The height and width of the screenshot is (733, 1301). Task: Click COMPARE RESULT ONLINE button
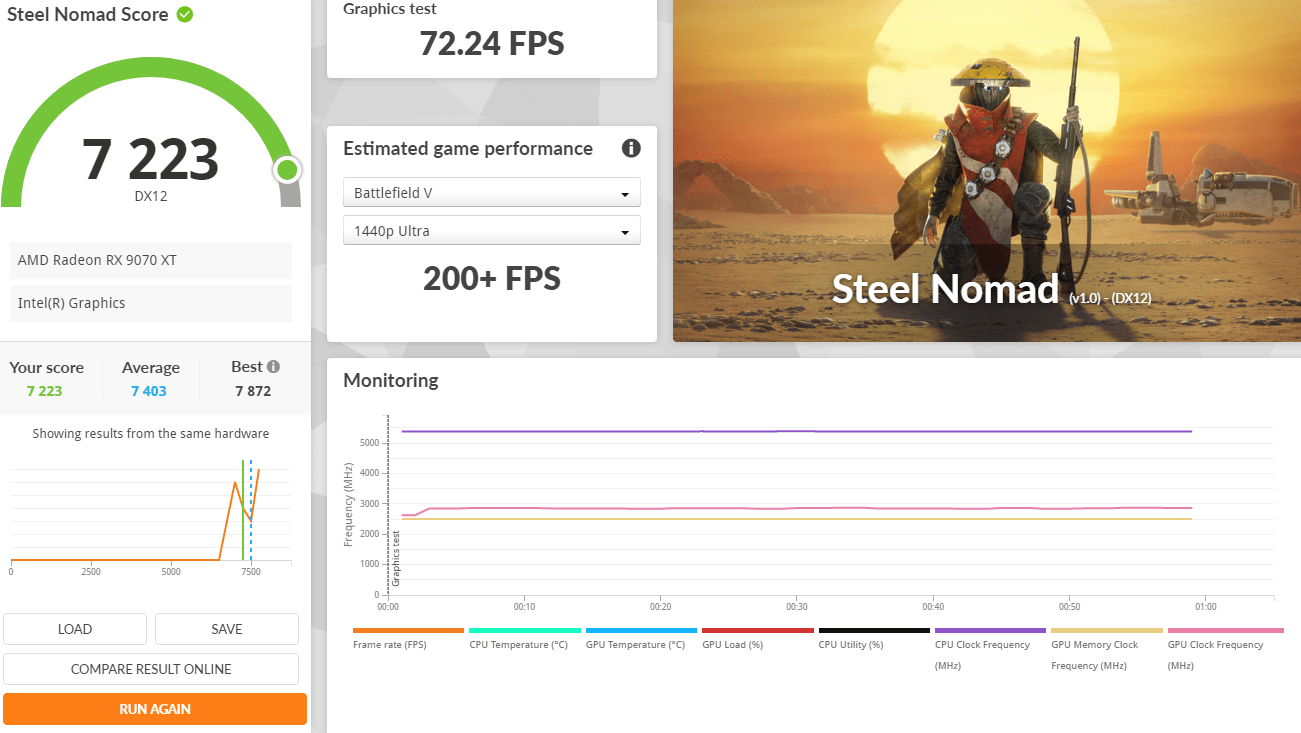pos(151,669)
